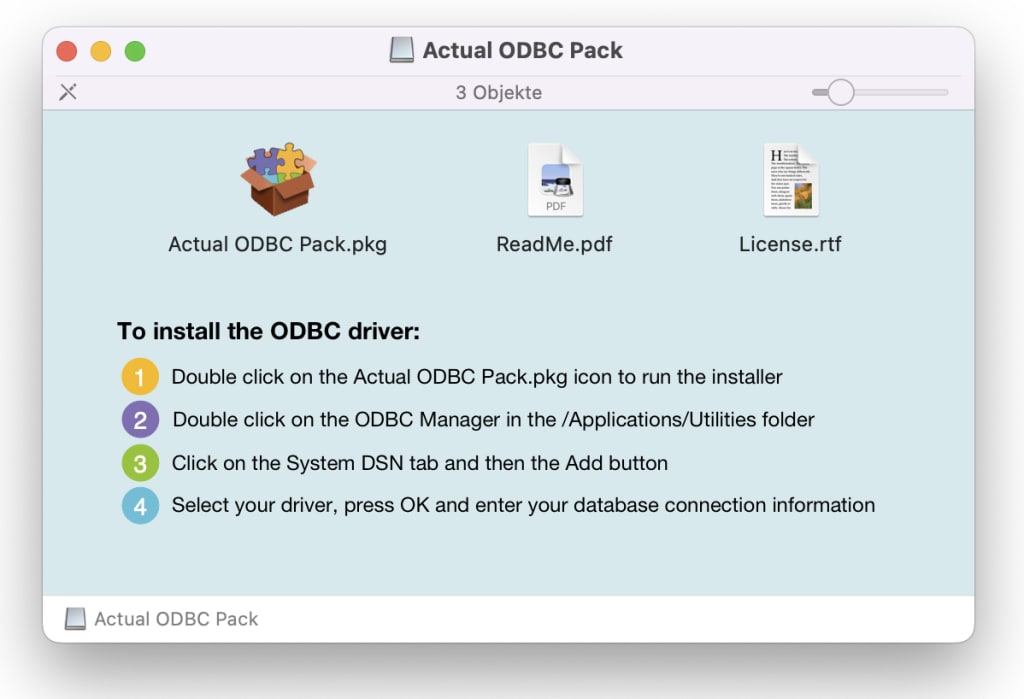Viewport: 1024px width, 699px height.
Task: Zoom the window with the green button
Action: [135, 51]
